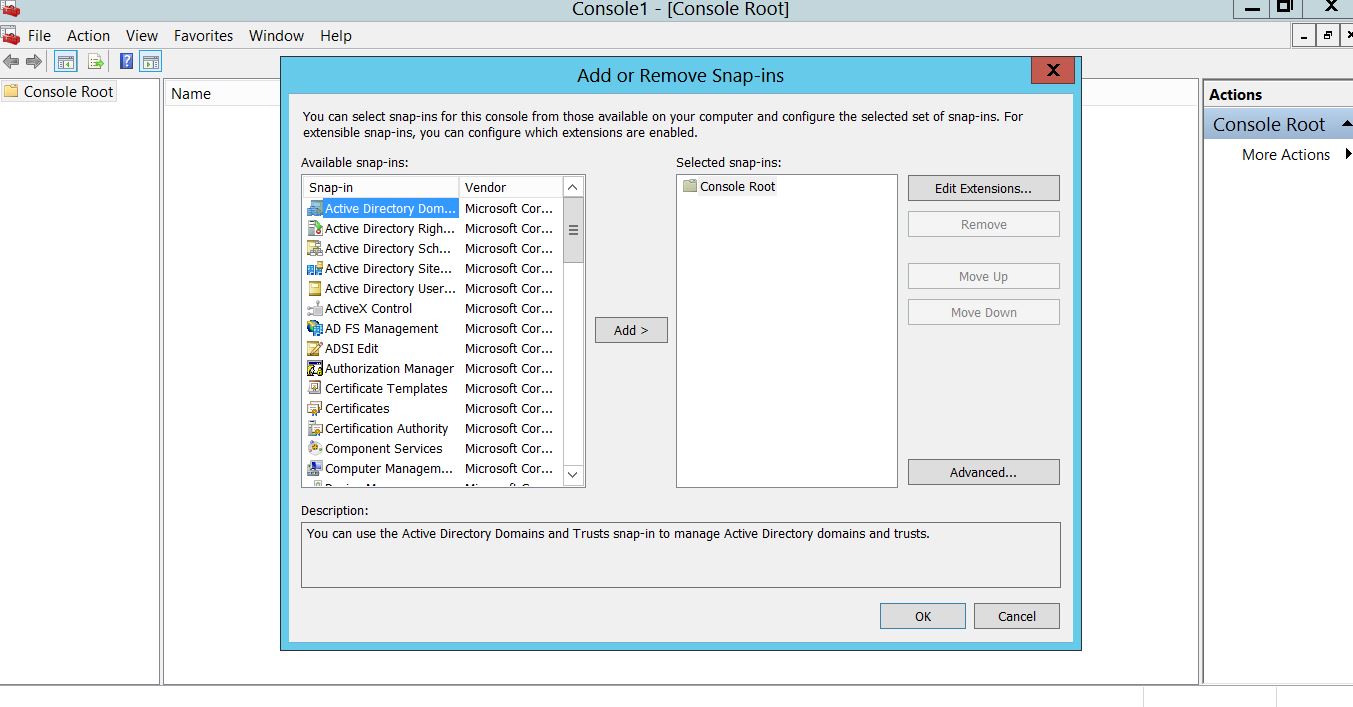The height and width of the screenshot is (707, 1353).
Task: Open the View menu
Action: (142, 36)
